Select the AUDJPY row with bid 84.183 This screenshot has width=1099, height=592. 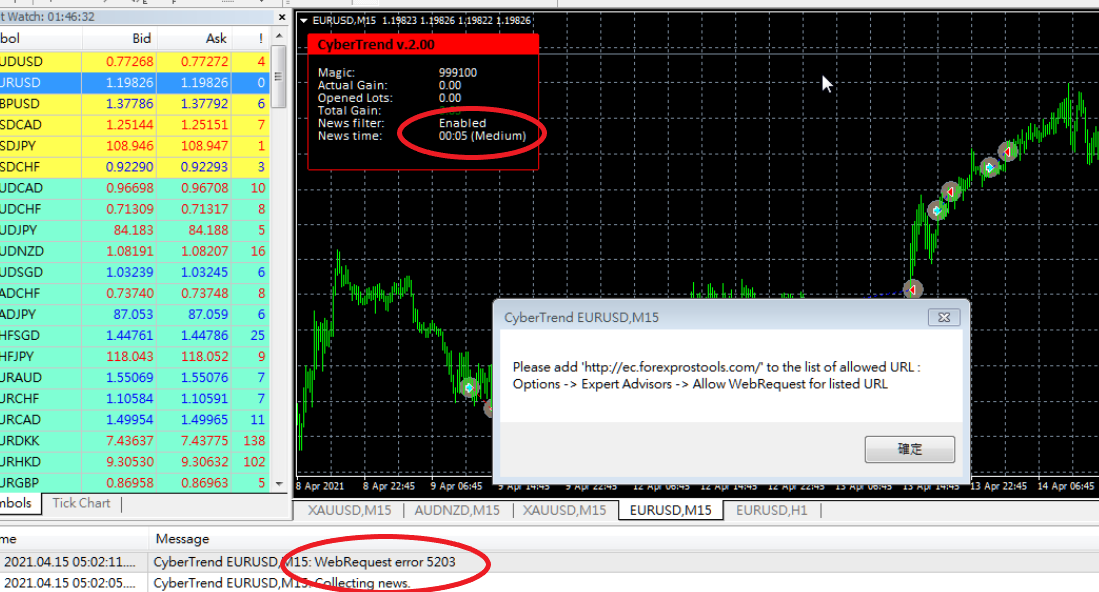tap(135, 230)
